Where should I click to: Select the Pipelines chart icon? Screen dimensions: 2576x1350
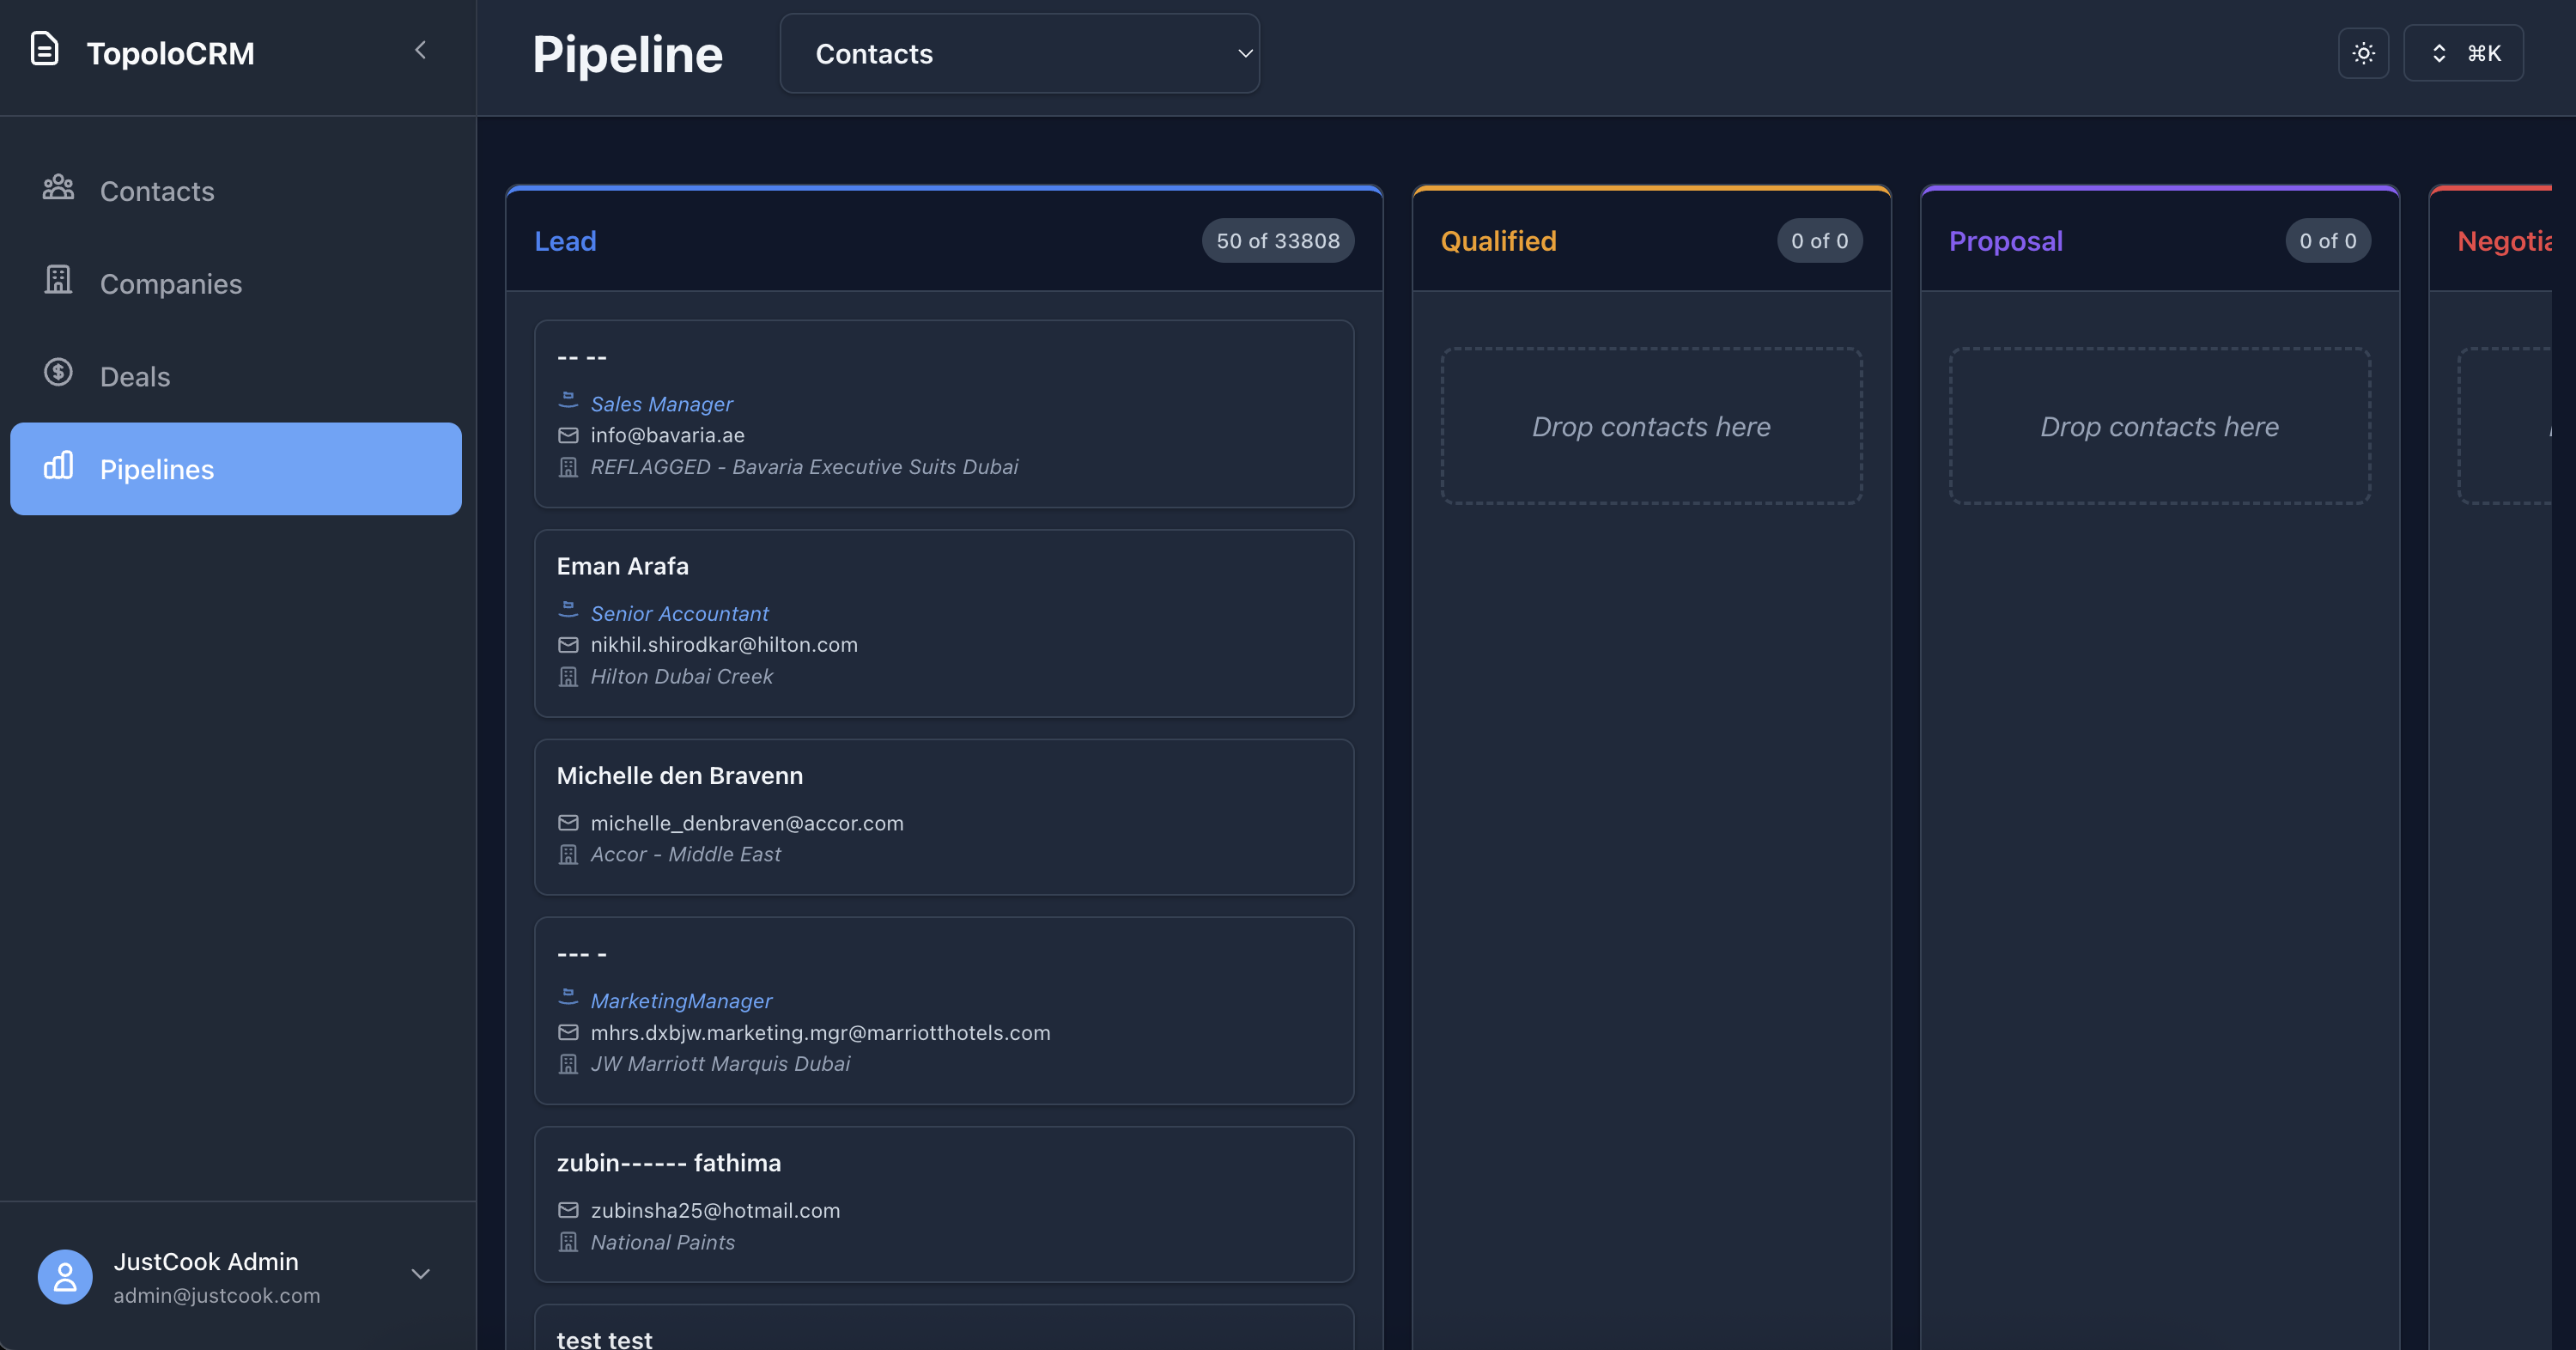[x=59, y=466]
